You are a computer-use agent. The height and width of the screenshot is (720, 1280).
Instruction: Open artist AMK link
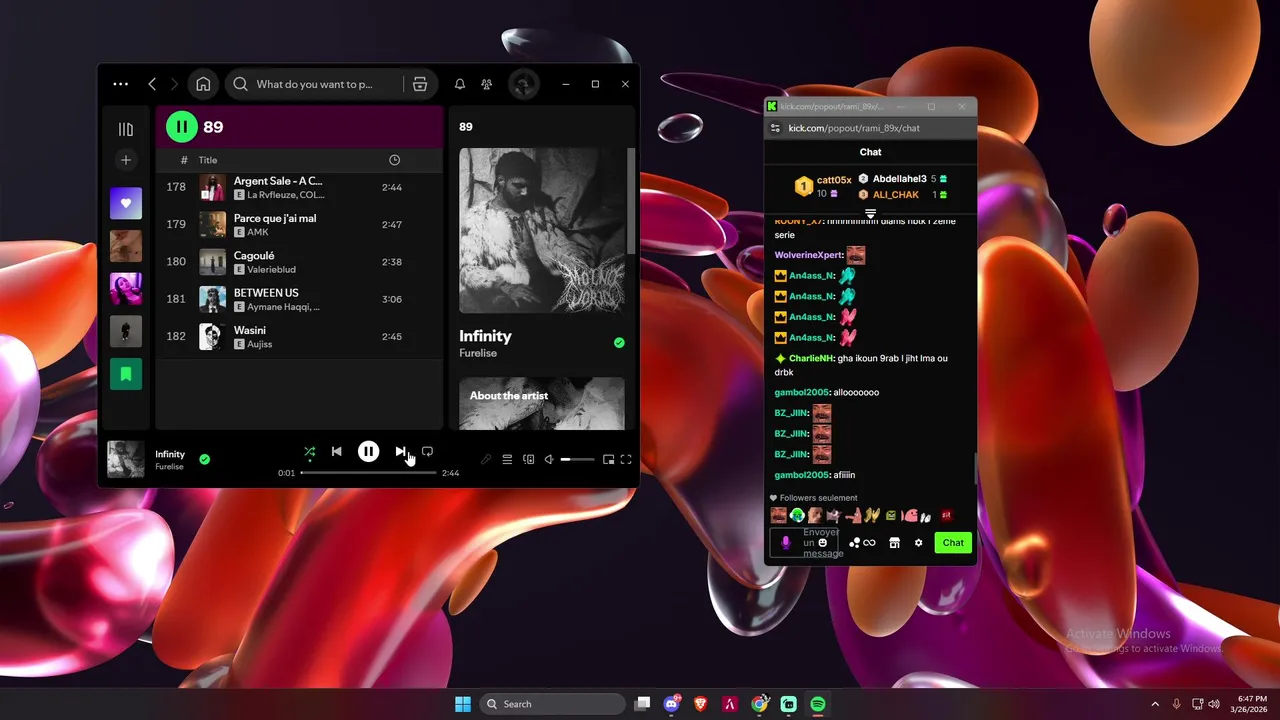click(x=258, y=232)
